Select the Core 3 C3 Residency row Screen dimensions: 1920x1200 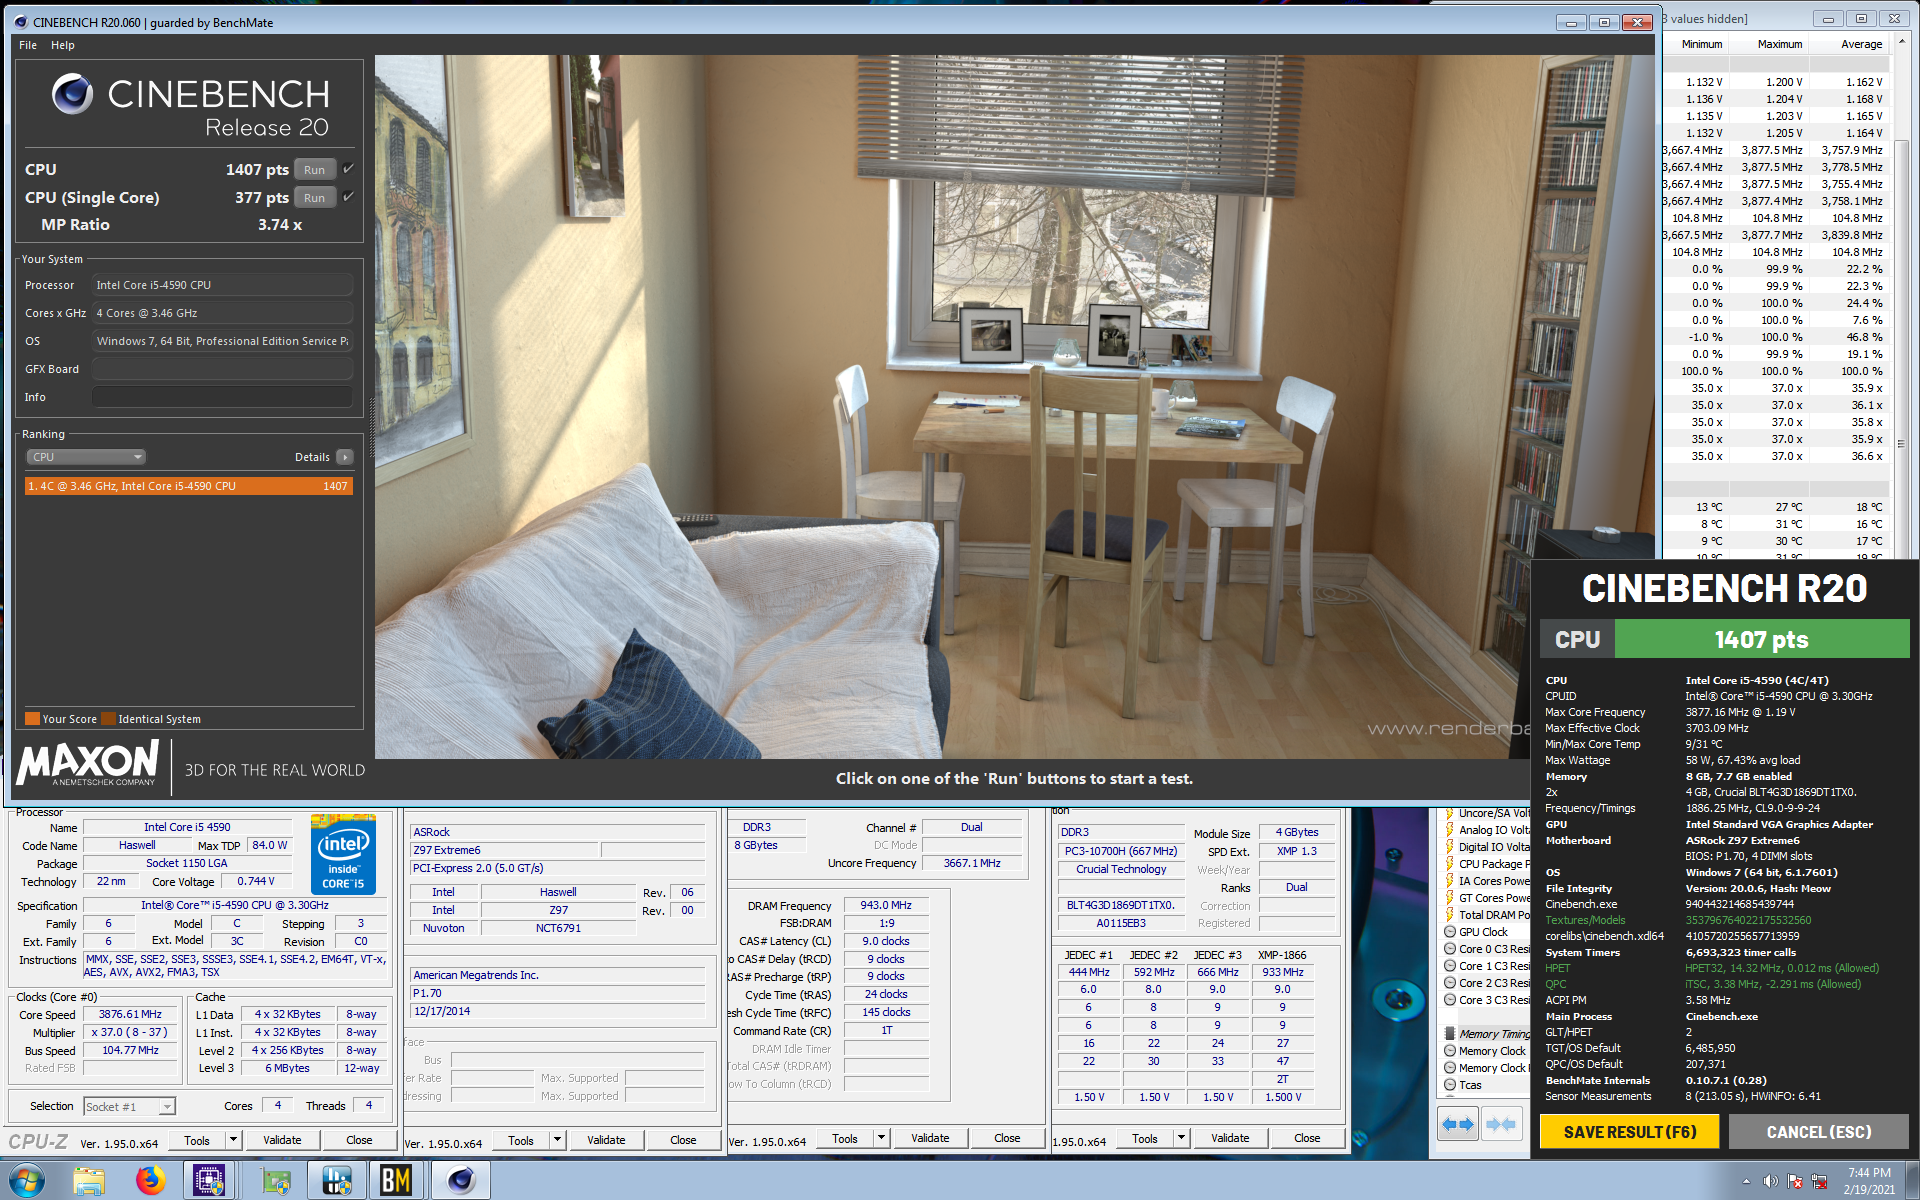point(1486,1000)
